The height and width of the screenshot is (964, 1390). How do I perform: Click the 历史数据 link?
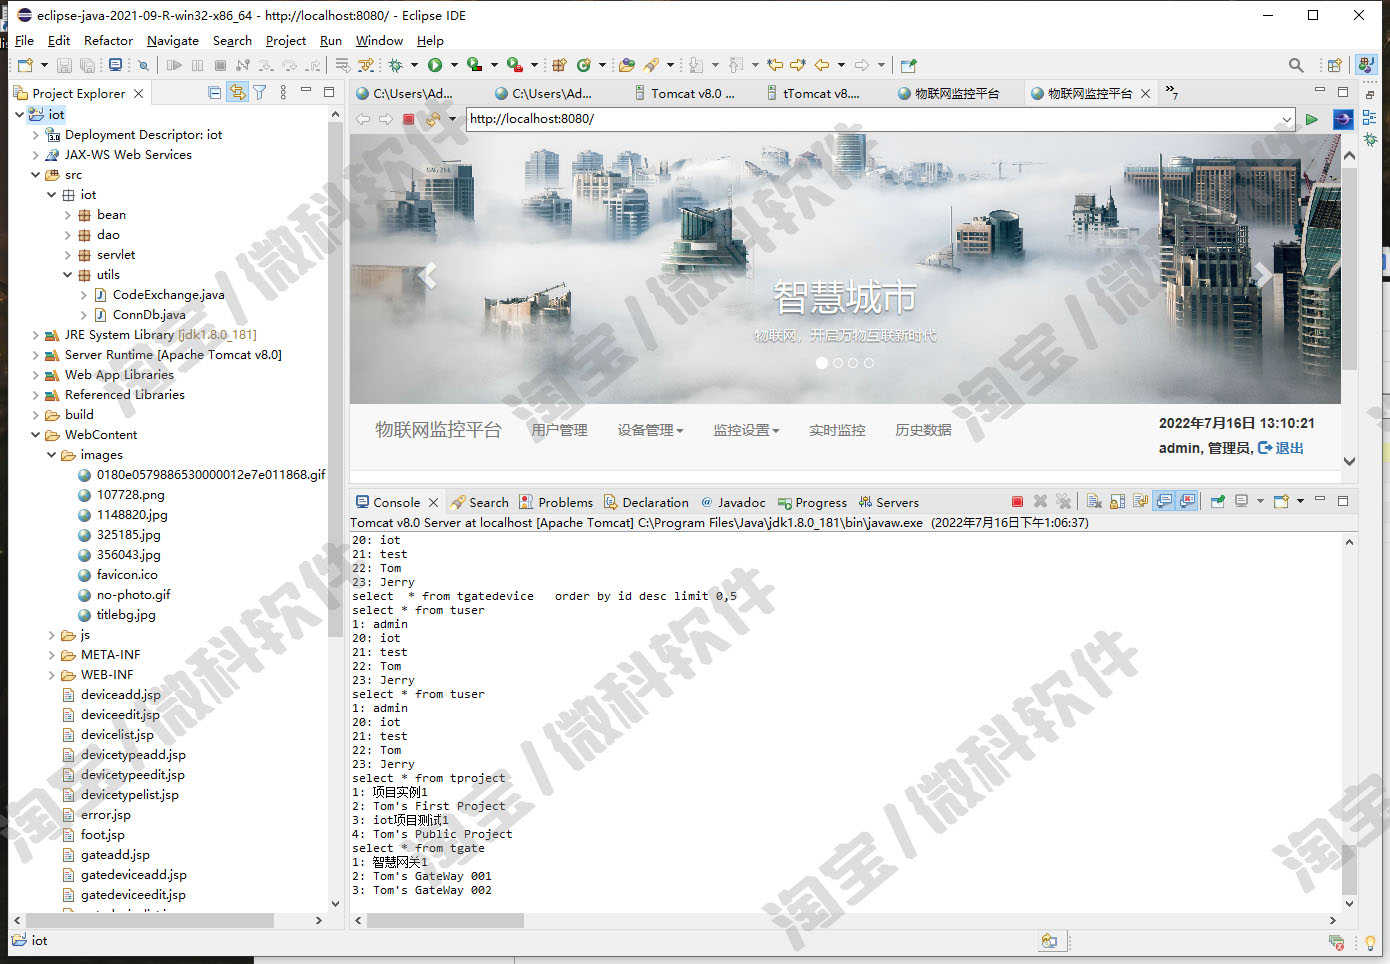pos(923,430)
